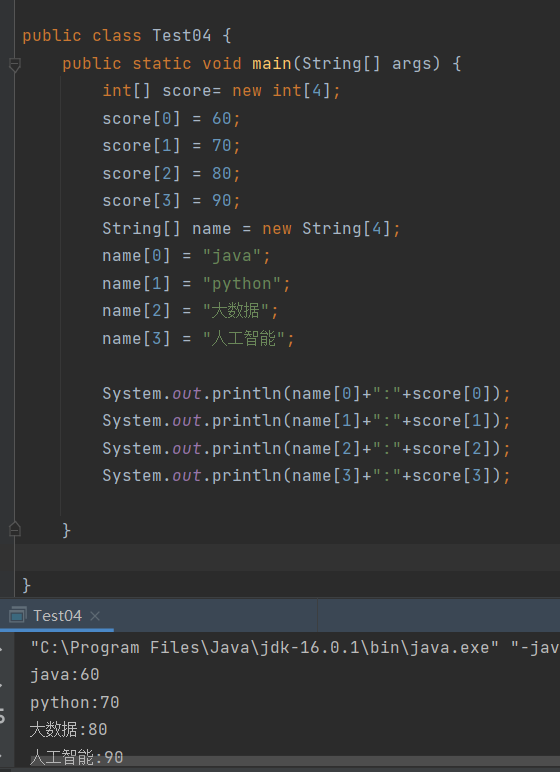560x772 pixels.
Task: Click the 'score[1] = 70;' line
Action: point(171,146)
